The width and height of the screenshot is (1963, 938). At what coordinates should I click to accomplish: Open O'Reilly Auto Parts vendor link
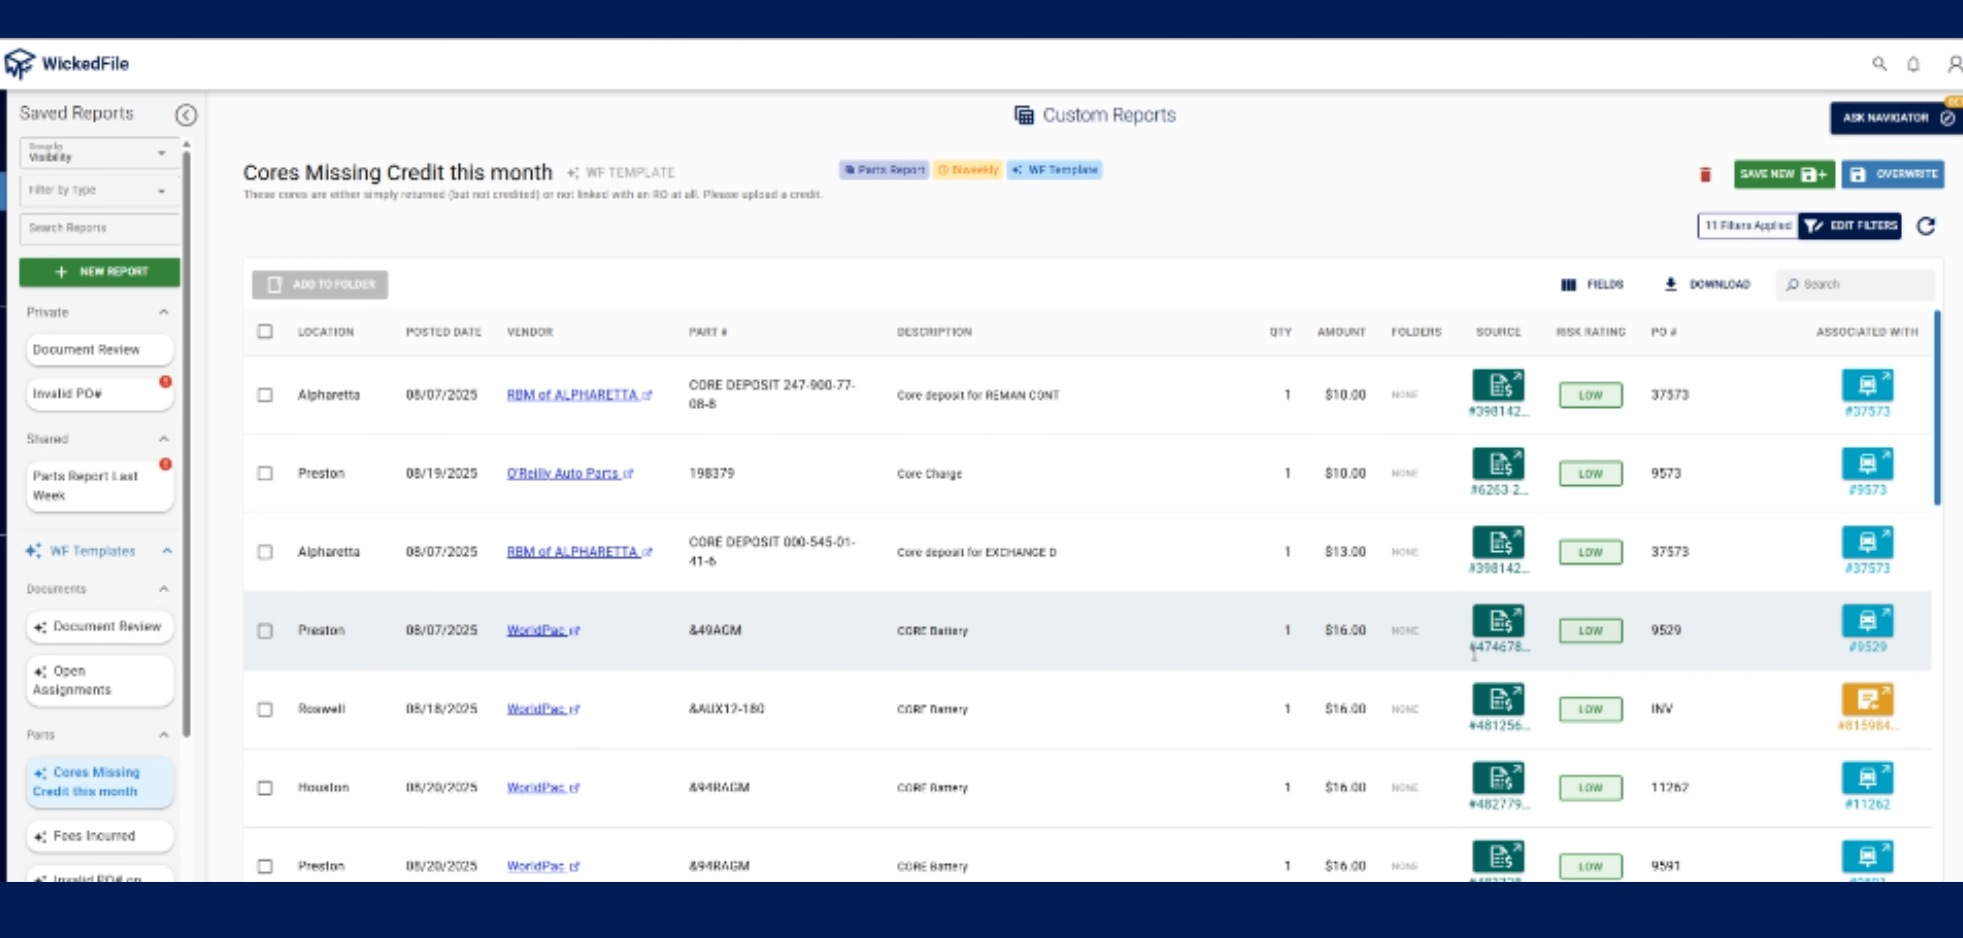(x=563, y=473)
